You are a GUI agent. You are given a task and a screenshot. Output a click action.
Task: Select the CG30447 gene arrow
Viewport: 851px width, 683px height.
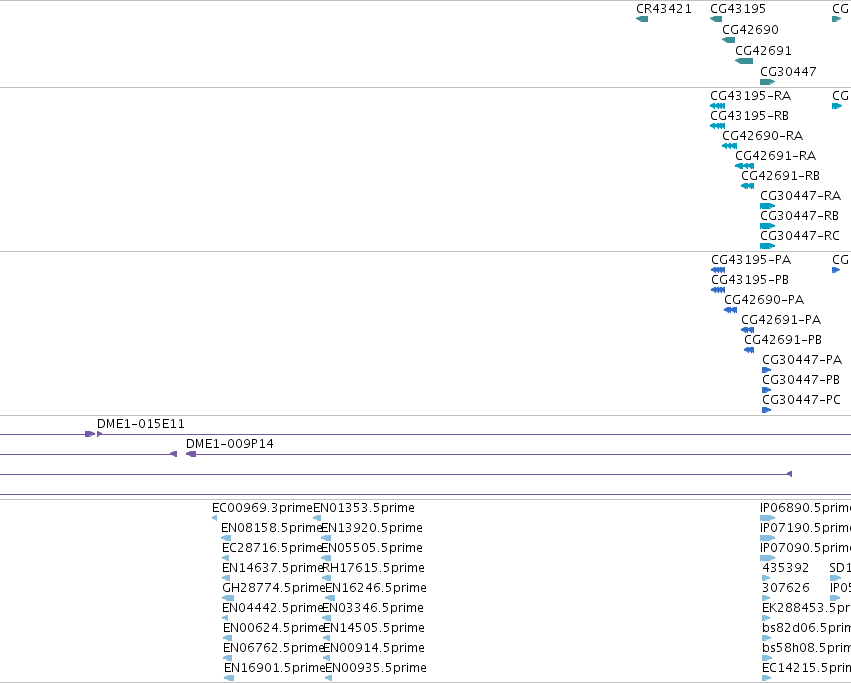tap(767, 82)
